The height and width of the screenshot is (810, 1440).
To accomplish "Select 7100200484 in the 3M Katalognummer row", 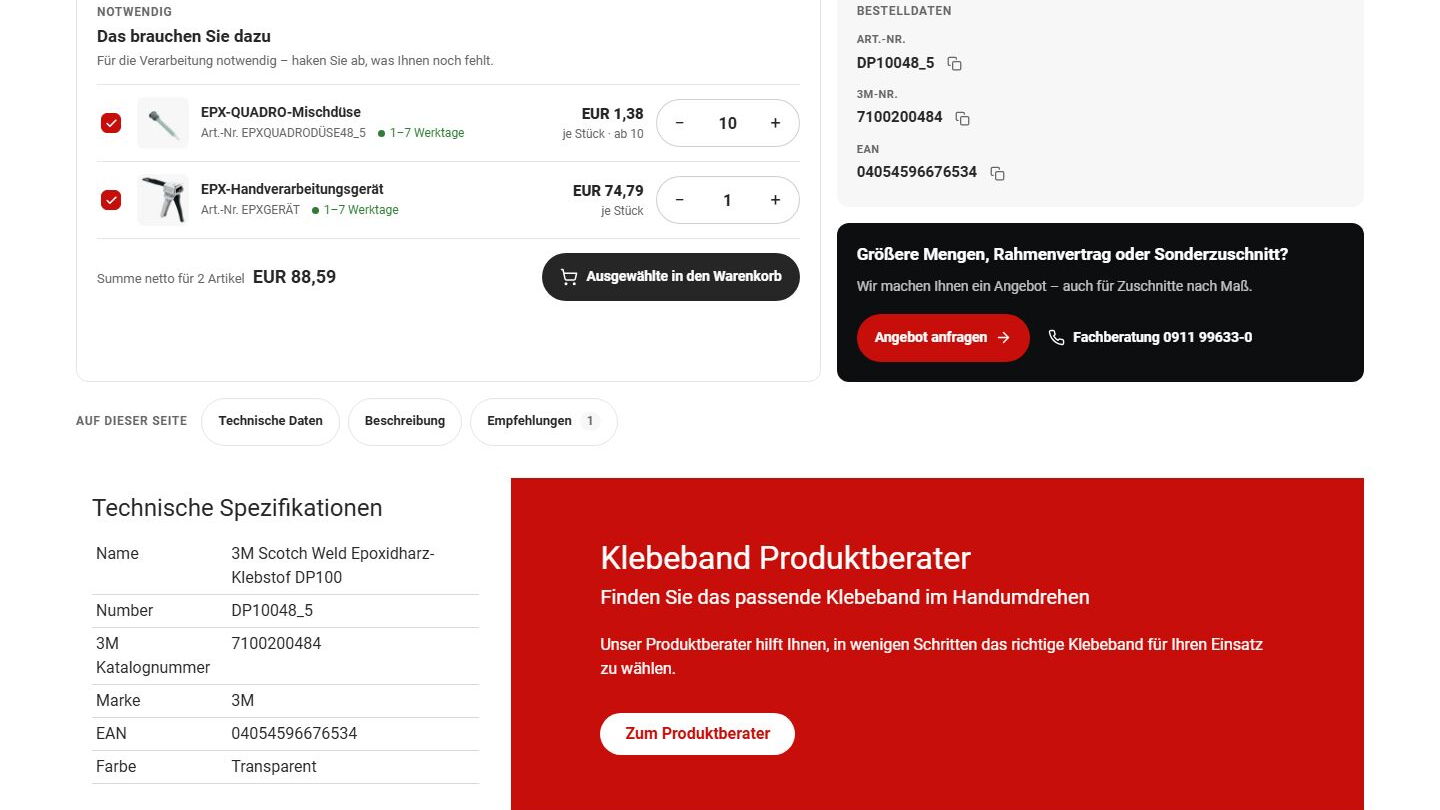I will click(x=276, y=644).
